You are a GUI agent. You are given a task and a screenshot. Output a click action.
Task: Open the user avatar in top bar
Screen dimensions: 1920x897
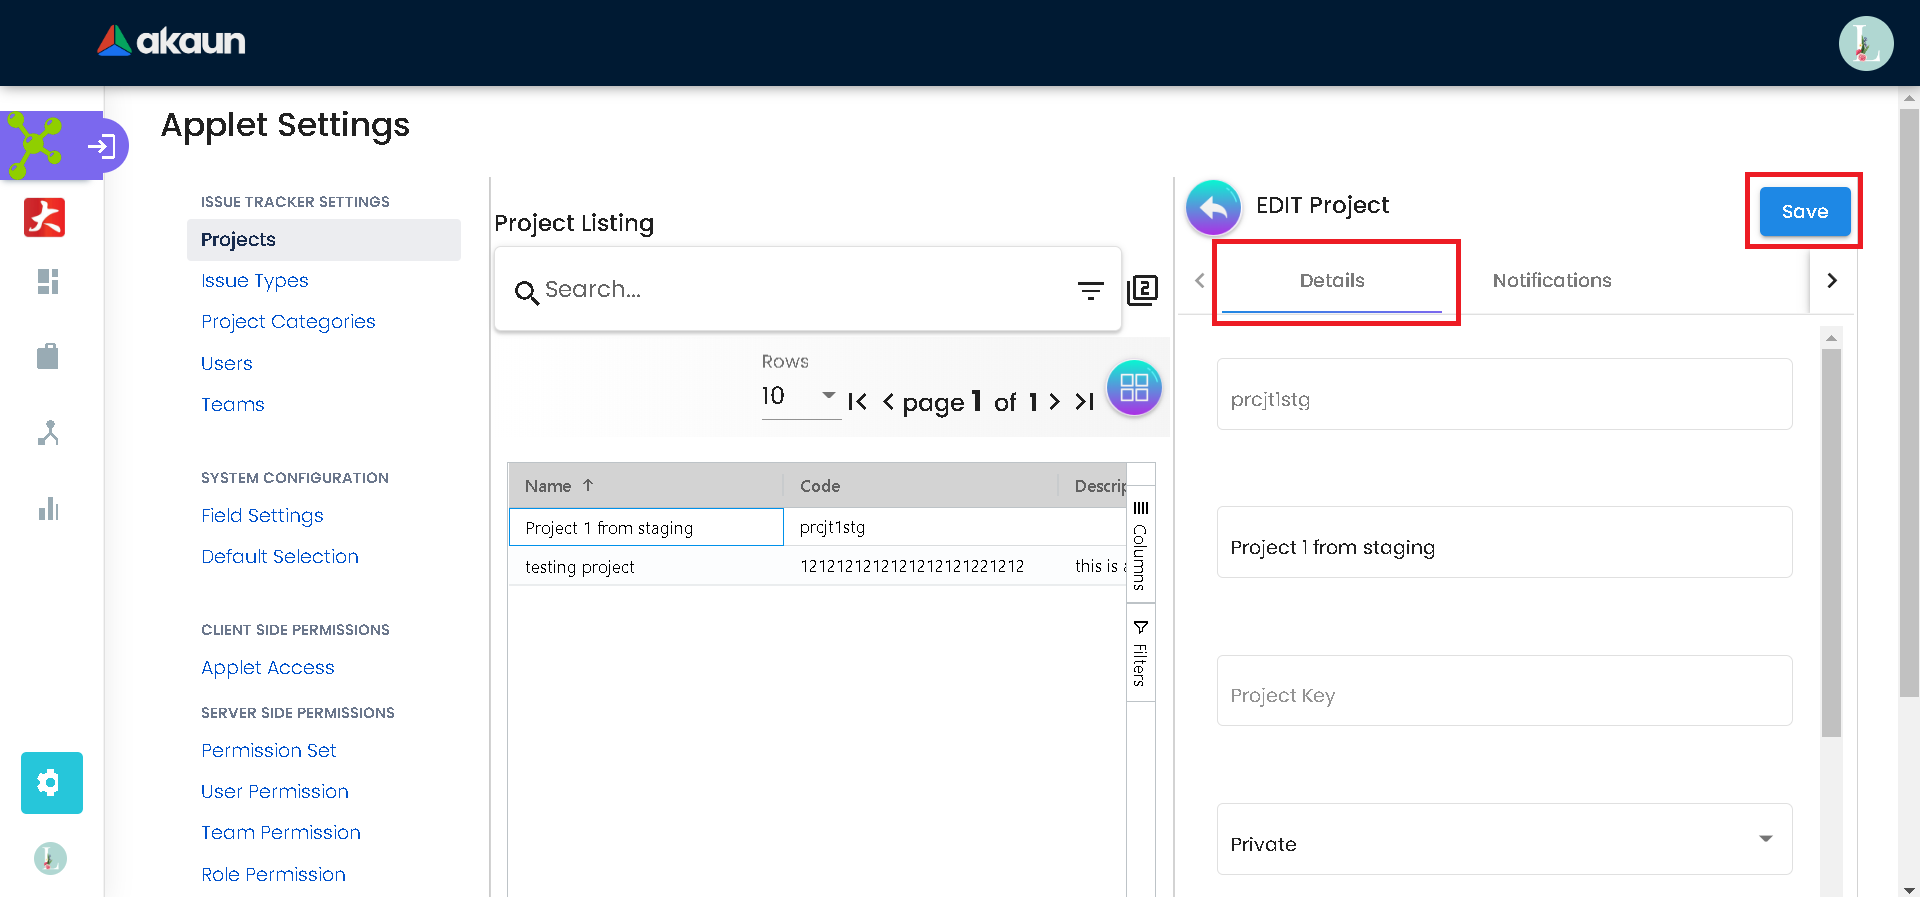(x=1865, y=44)
